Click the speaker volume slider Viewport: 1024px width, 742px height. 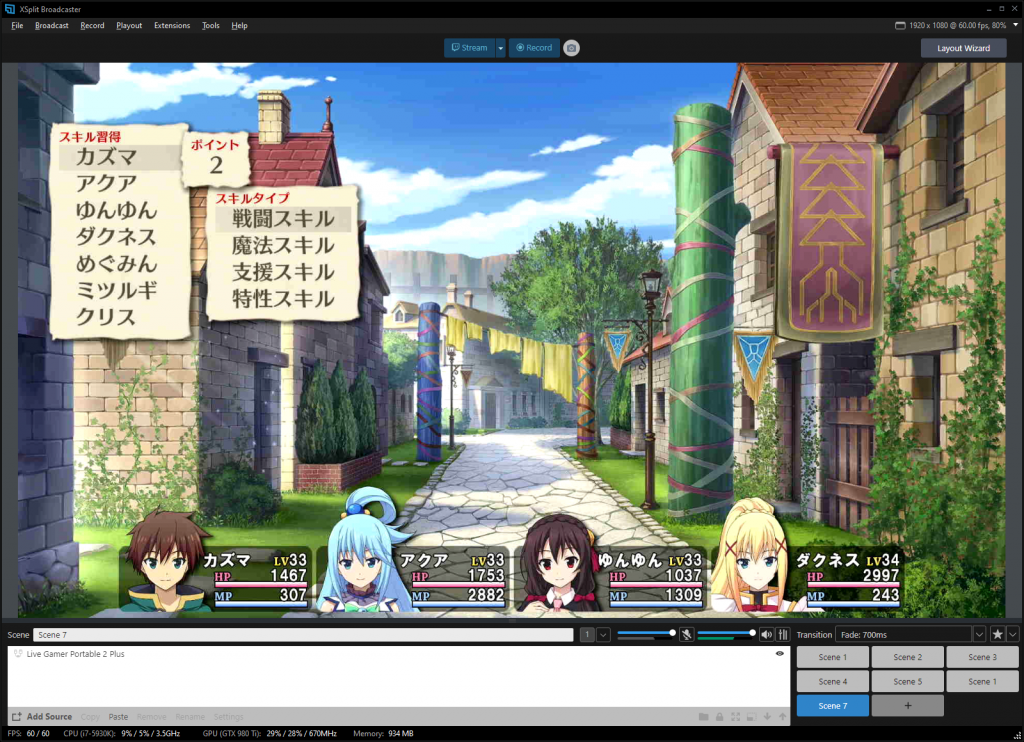(x=727, y=633)
